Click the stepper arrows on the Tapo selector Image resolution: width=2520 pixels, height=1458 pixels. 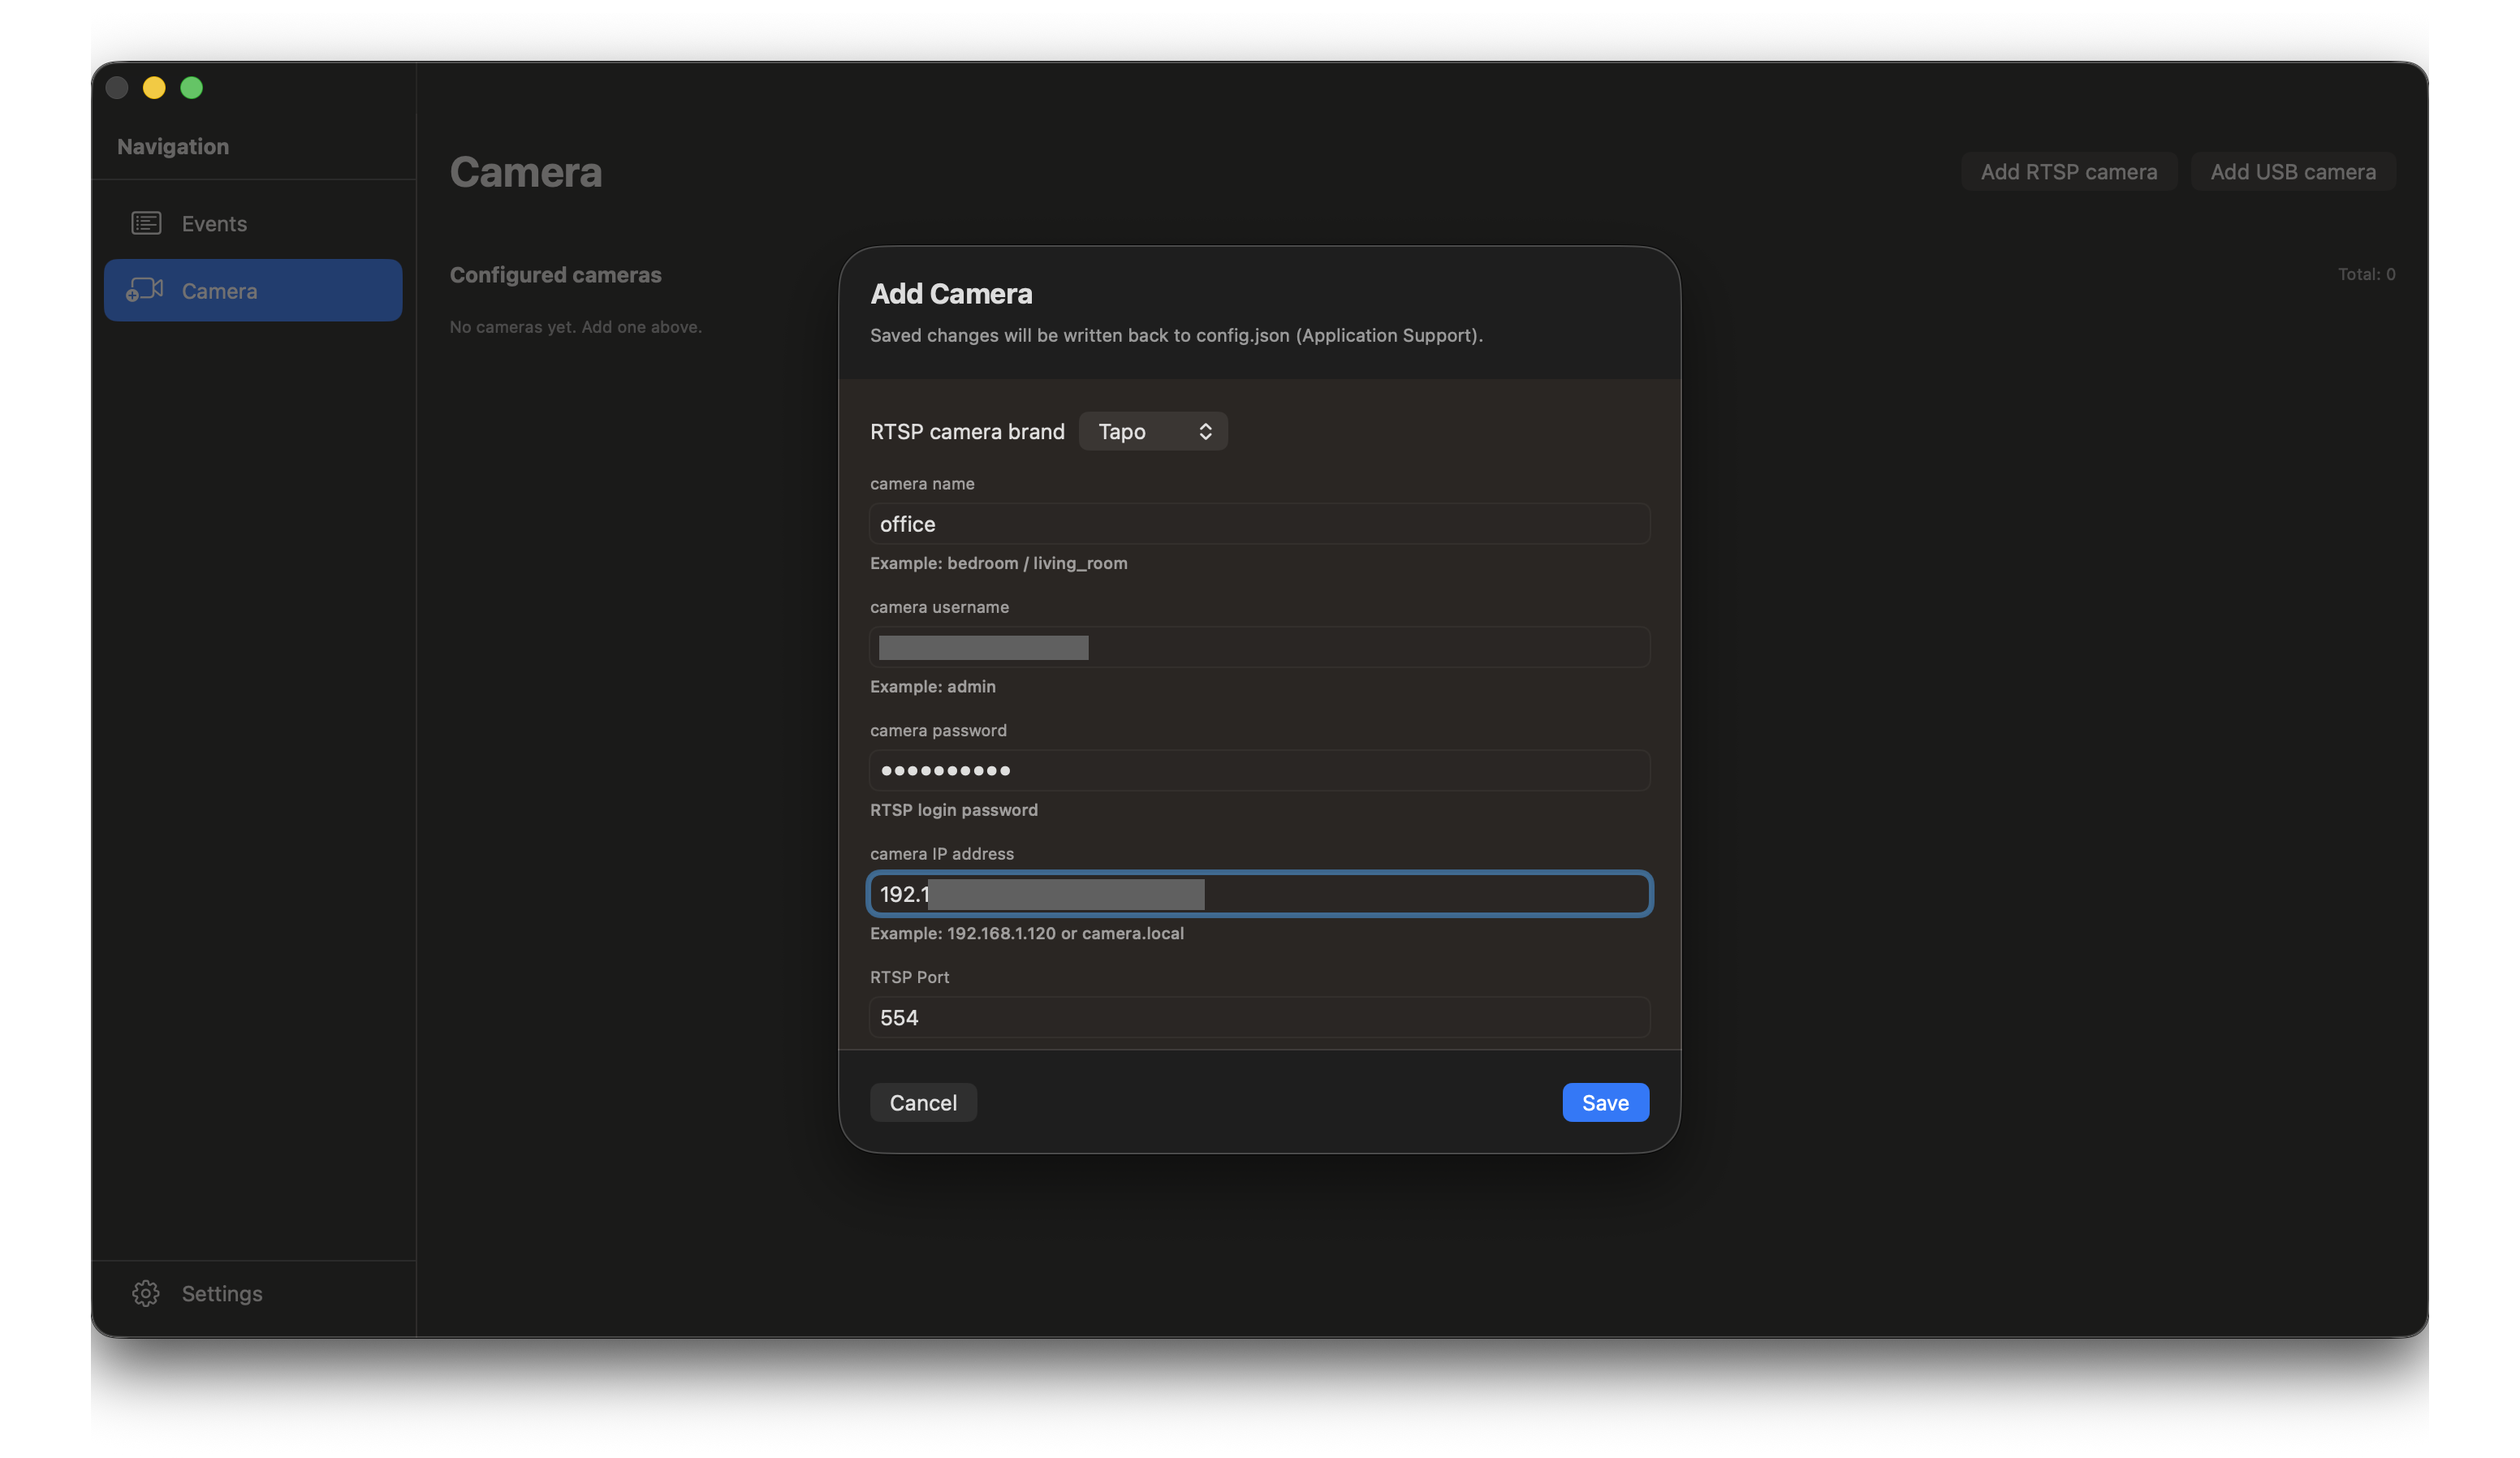1206,431
